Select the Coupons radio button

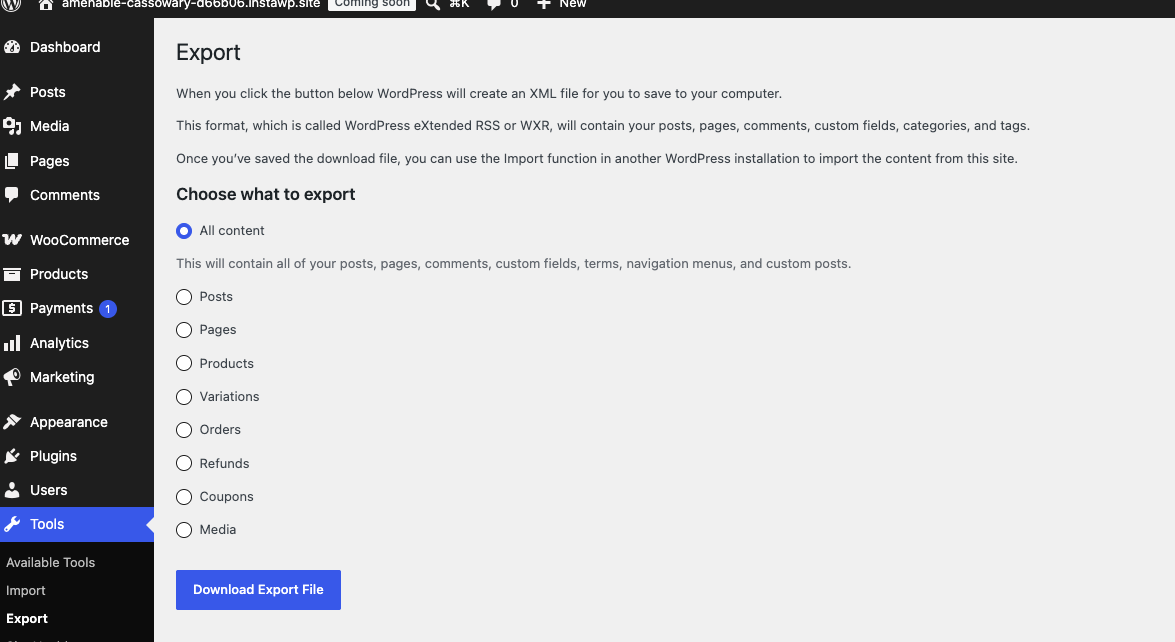click(x=184, y=497)
